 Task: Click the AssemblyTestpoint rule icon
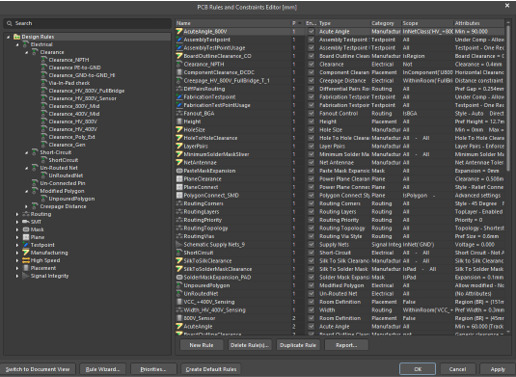tap(179, 40)
